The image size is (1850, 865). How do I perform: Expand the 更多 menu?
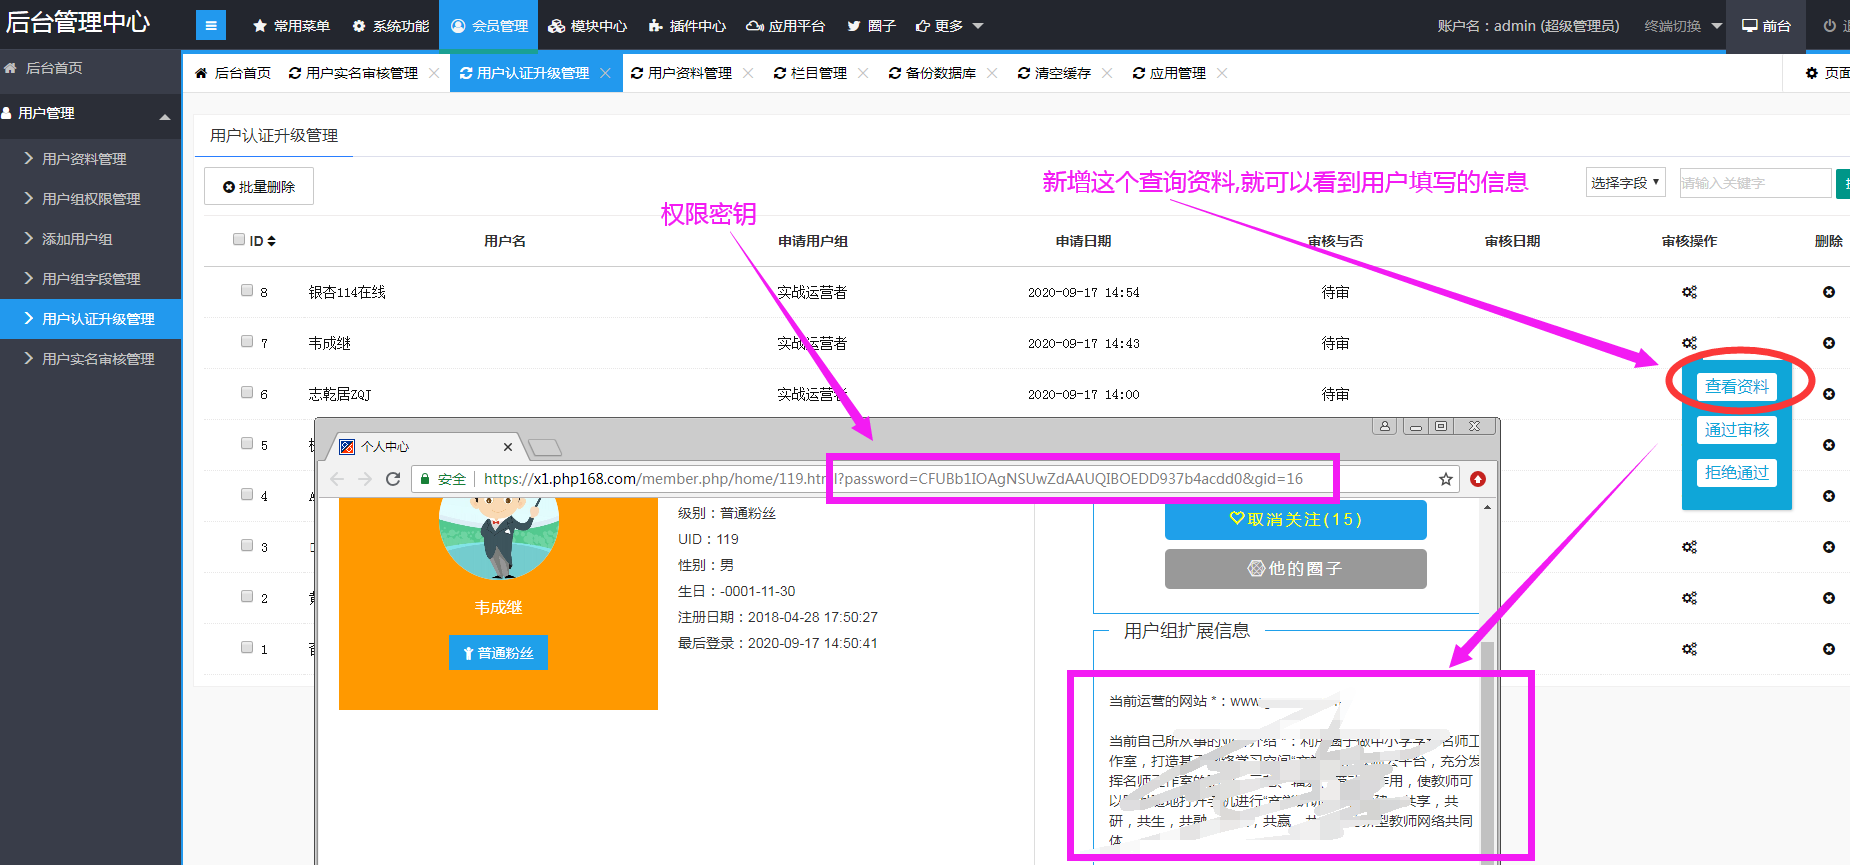[x=949, y=26]
